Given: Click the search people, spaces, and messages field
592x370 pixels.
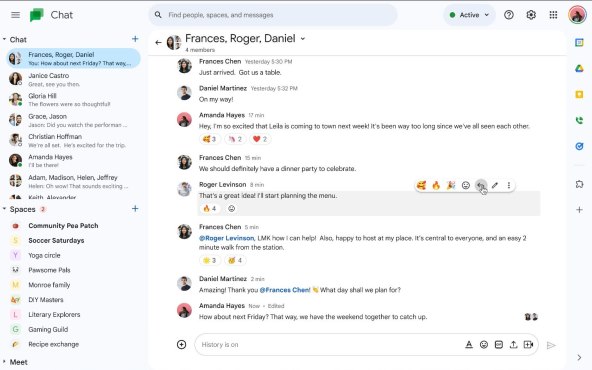Looking at the screenshot, I should pyautogui.click(x=273, y=15).
